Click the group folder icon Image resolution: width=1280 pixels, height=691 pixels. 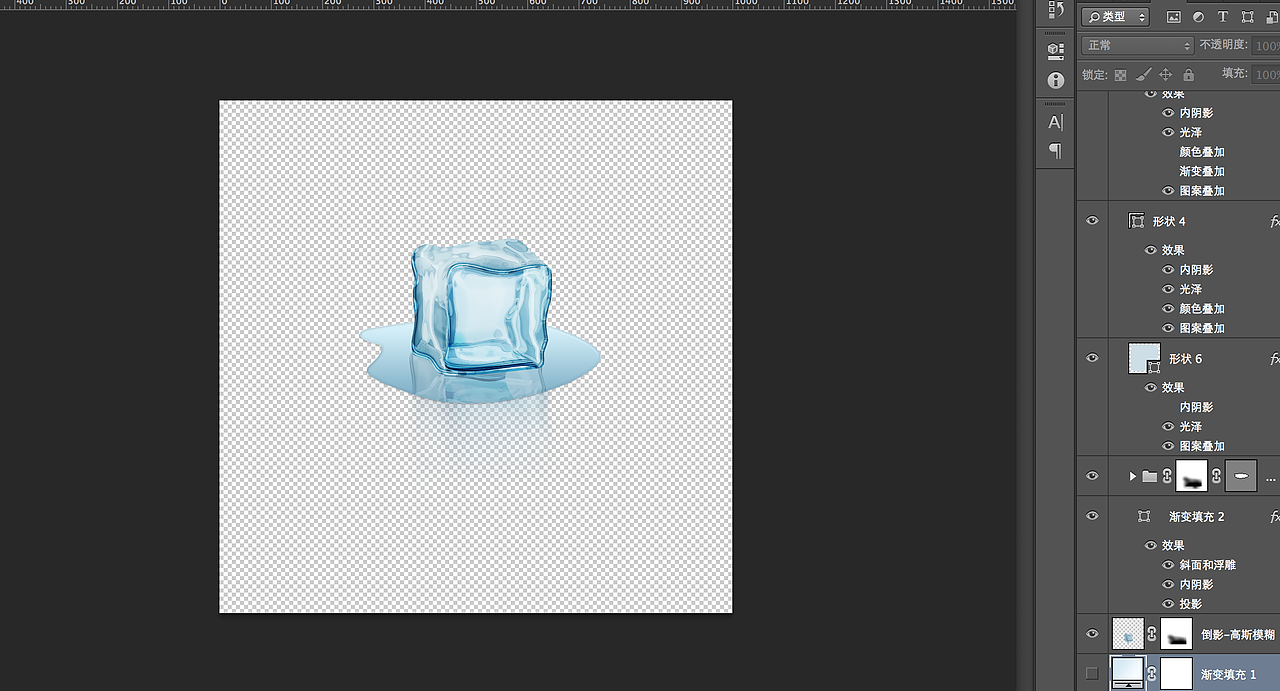click(1150, 476)
